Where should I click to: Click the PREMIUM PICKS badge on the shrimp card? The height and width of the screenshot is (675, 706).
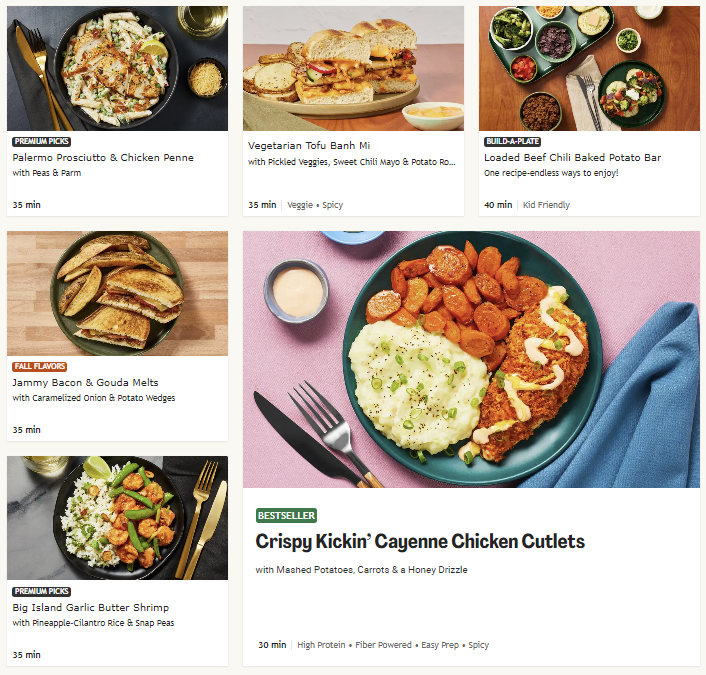pos(41,591)
